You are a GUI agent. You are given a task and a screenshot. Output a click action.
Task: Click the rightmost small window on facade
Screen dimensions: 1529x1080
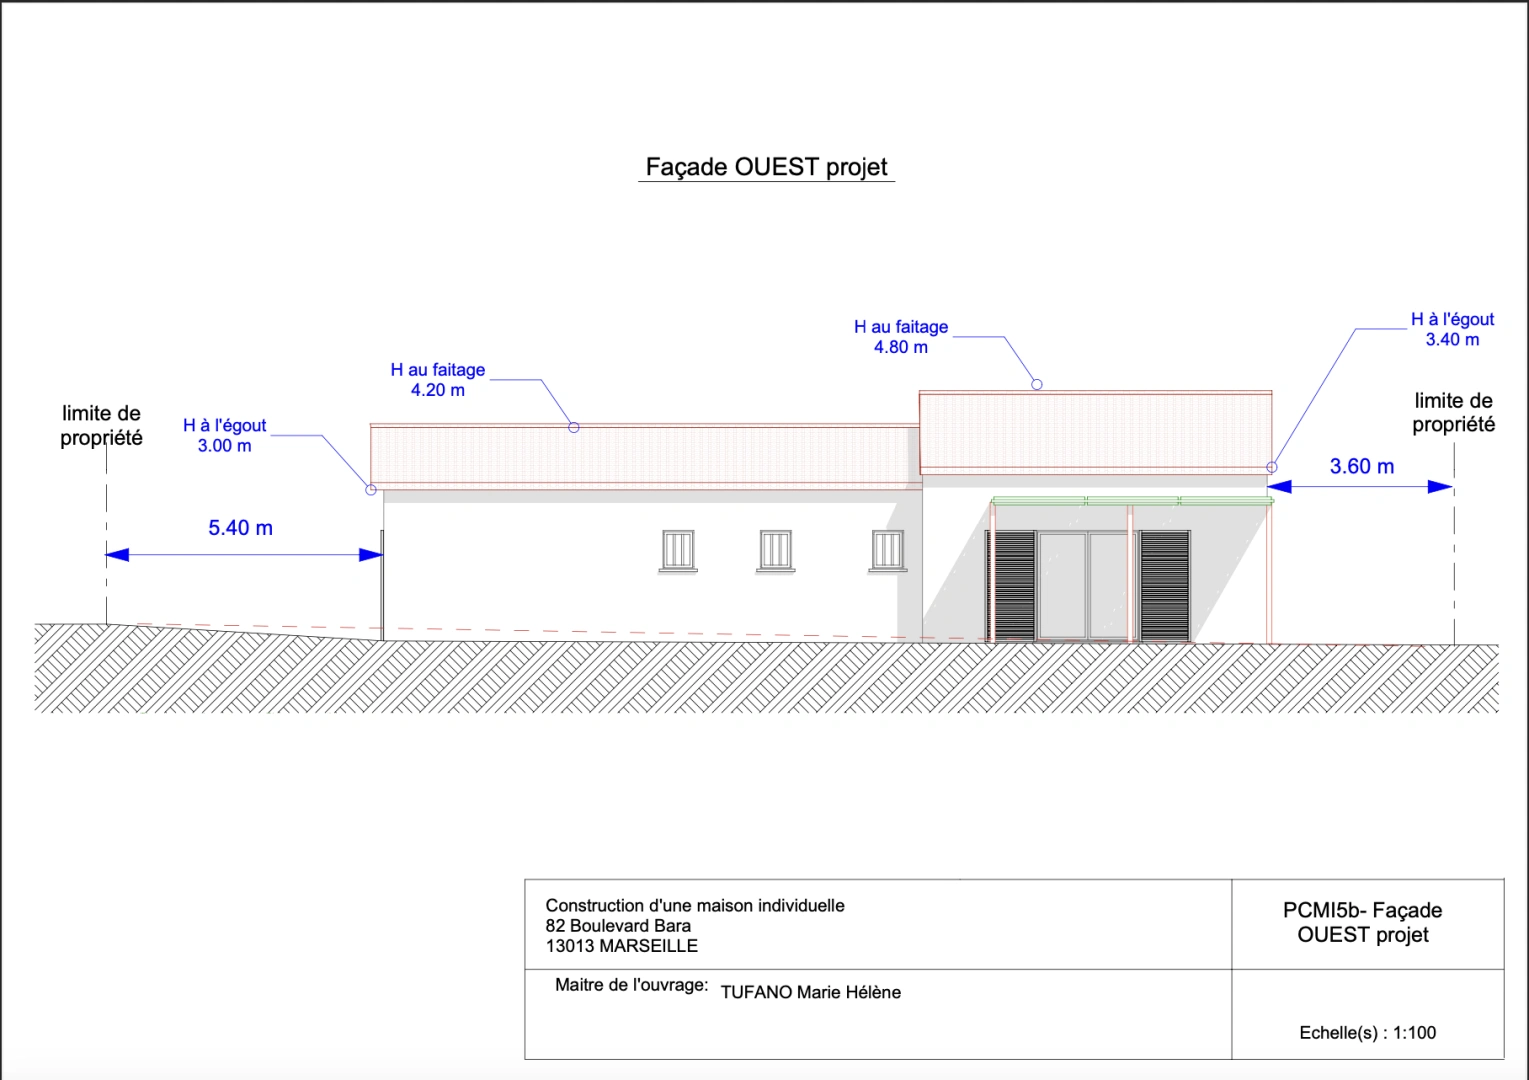point(887,551)
